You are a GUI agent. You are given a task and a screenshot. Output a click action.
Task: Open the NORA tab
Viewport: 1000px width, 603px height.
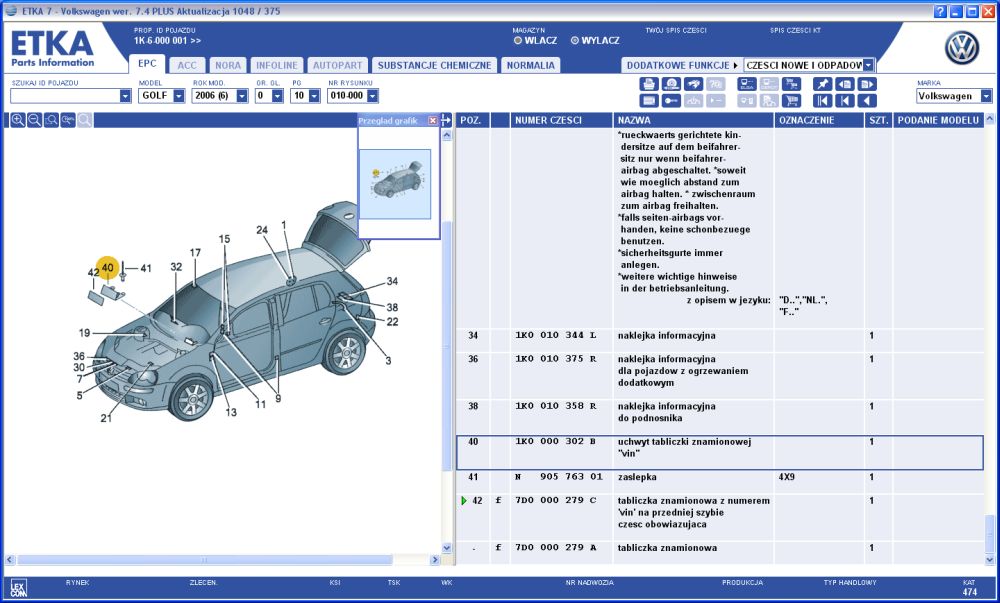click(228, 65)
